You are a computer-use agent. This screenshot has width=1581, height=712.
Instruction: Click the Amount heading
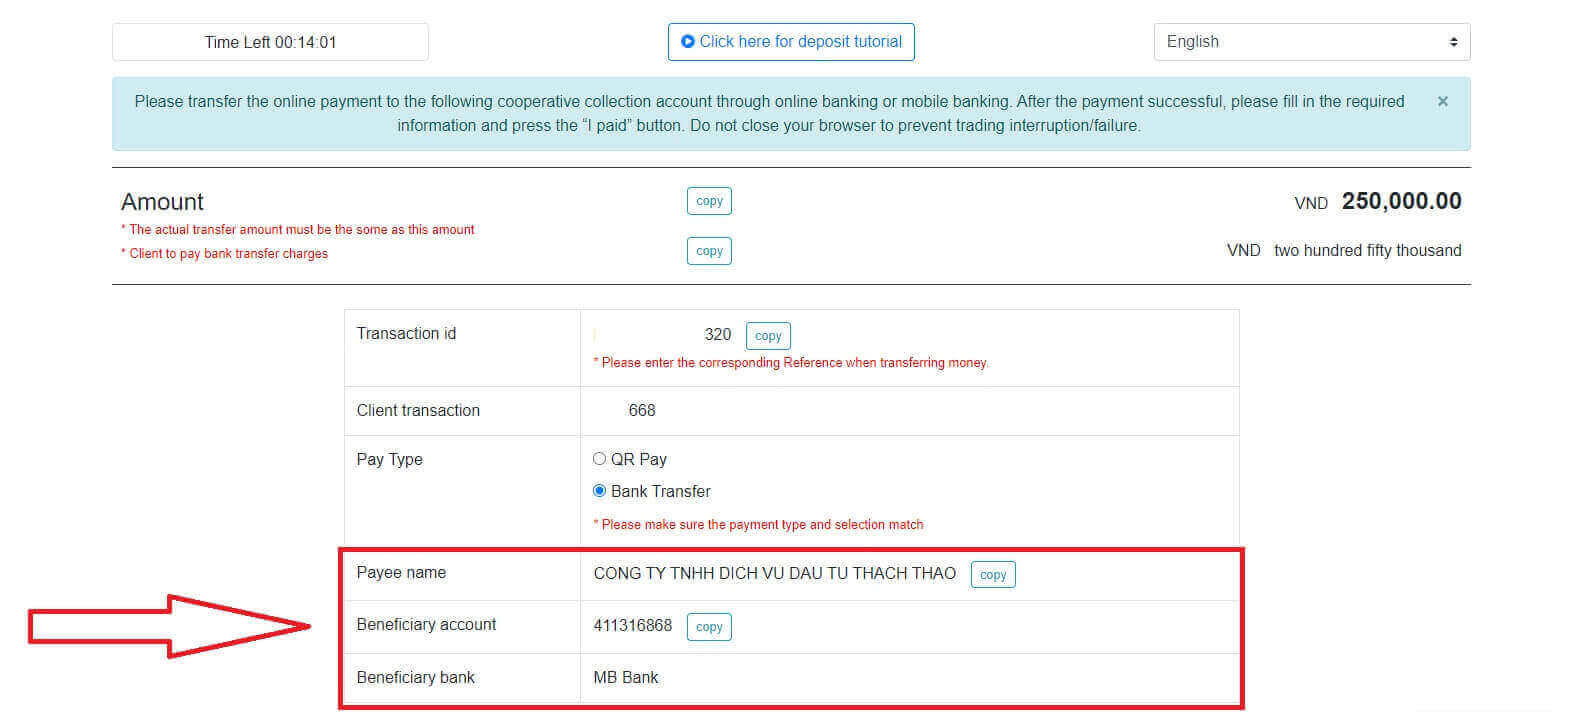[162, 202]
